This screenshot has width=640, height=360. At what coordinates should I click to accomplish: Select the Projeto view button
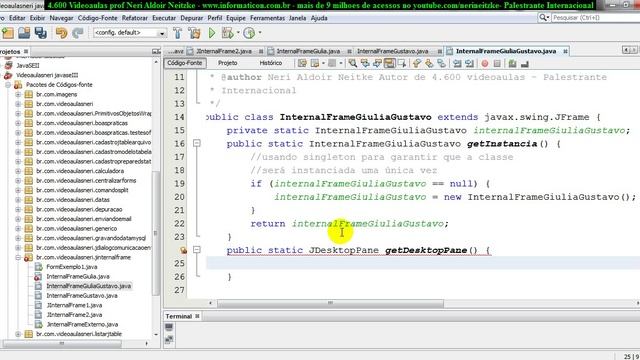pos(228,63)
